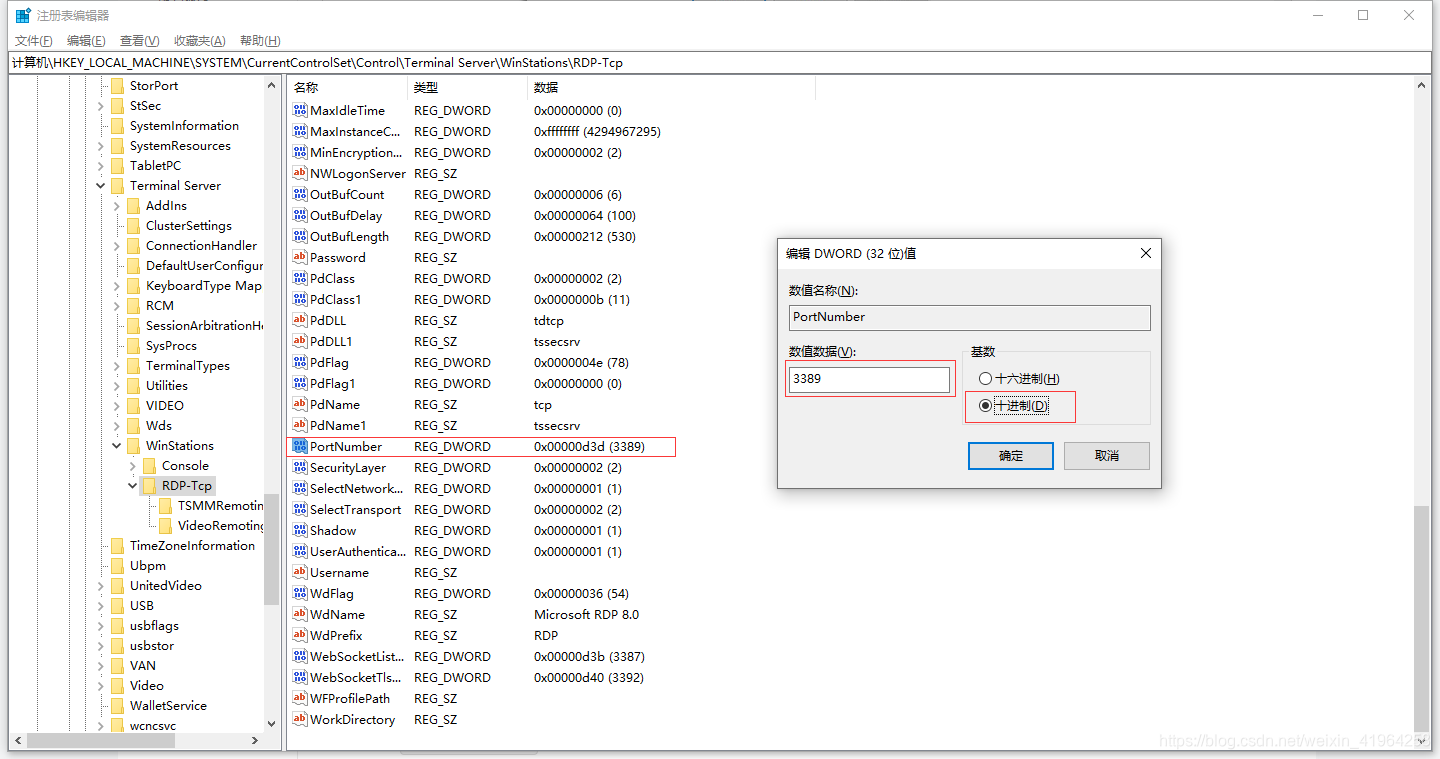This screenshot has height=759, width=1440.
Task: Select the UnitedVideo tree item
Action: pos(165,585)
